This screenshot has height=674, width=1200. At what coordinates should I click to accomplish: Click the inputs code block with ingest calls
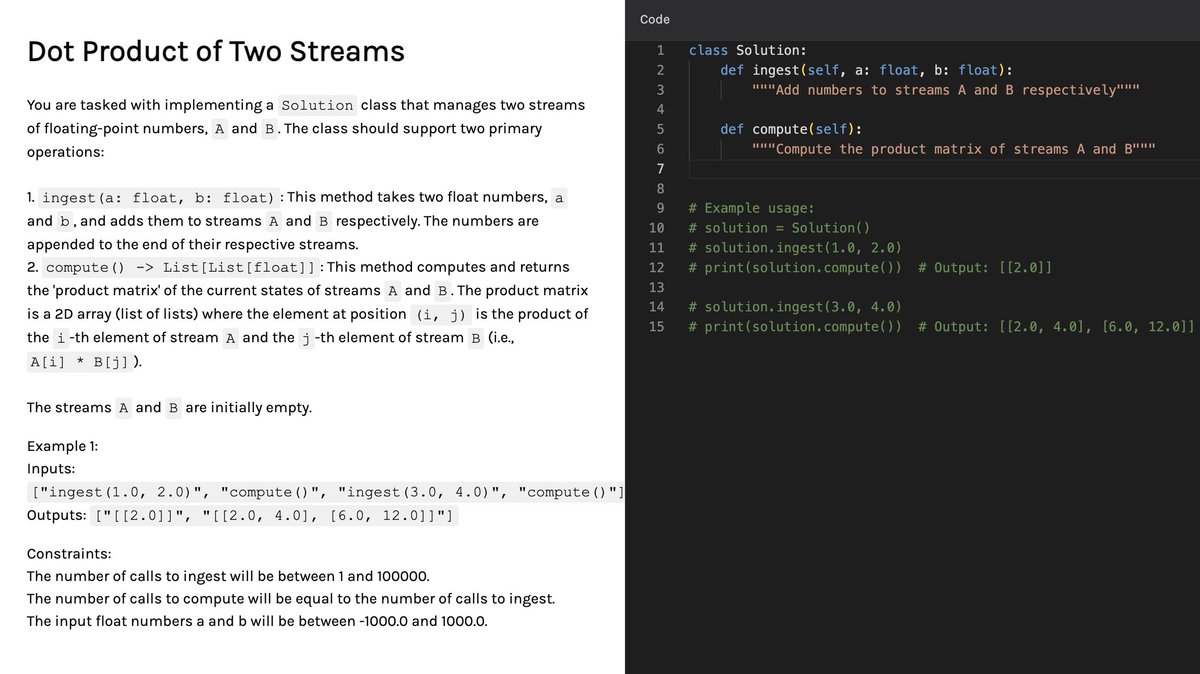[x=328, y=492]
